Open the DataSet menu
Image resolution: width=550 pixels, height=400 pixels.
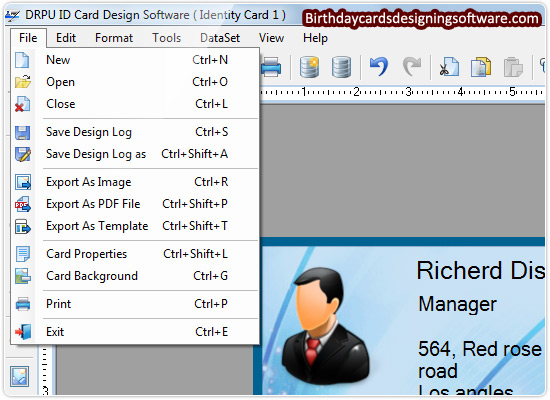(x=220, y=38)
